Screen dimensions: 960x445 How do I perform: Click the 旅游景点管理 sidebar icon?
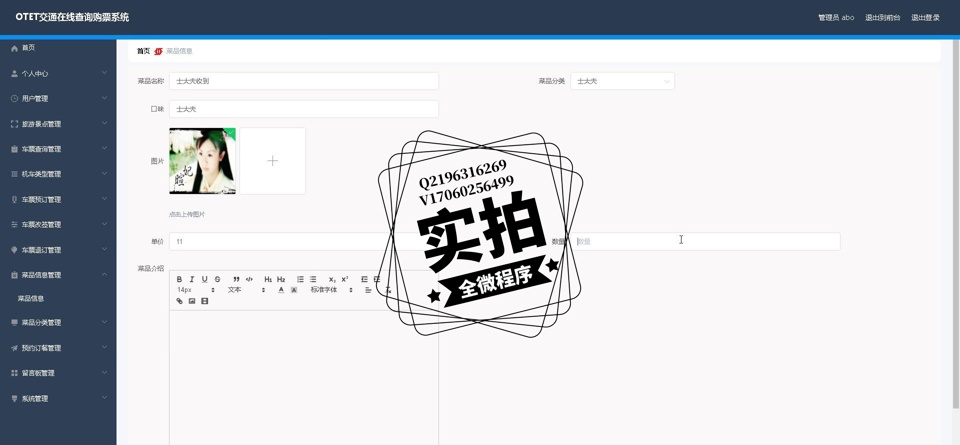(x=14, y=124)
